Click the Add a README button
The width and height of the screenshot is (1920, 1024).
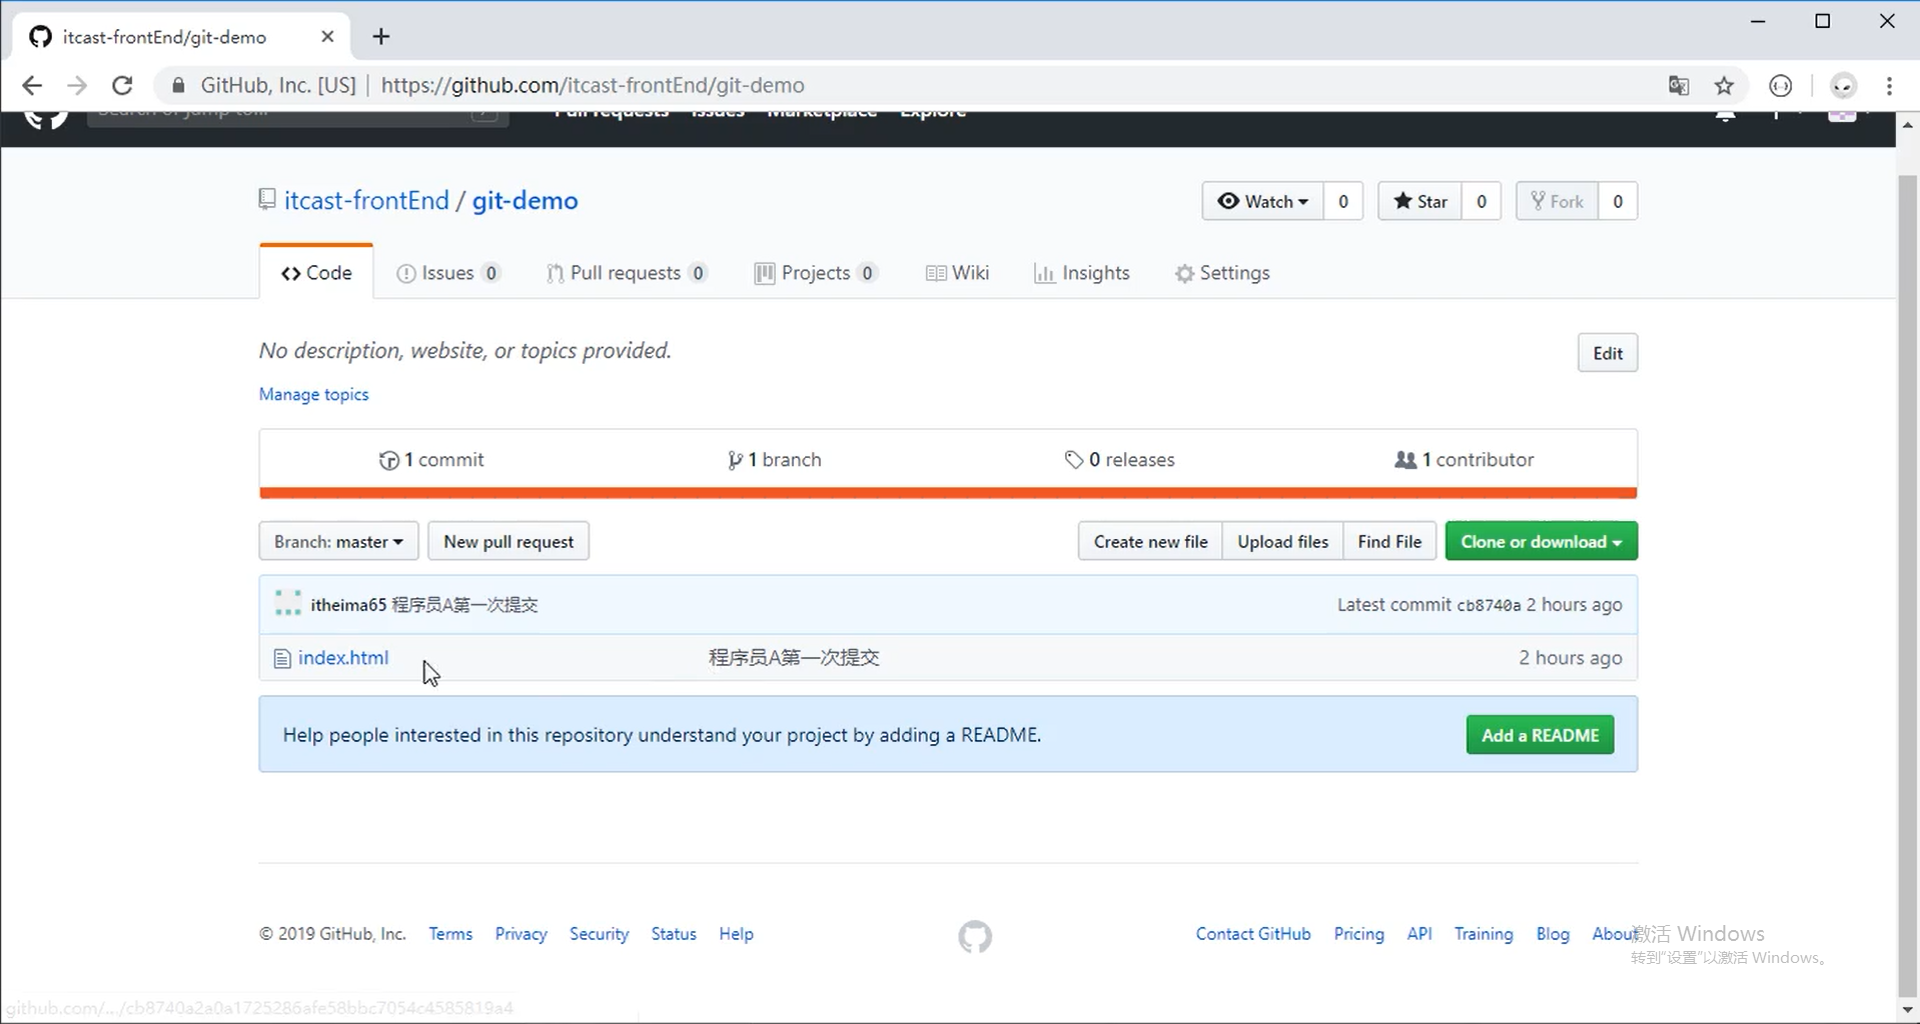[x=1540, y=734]
